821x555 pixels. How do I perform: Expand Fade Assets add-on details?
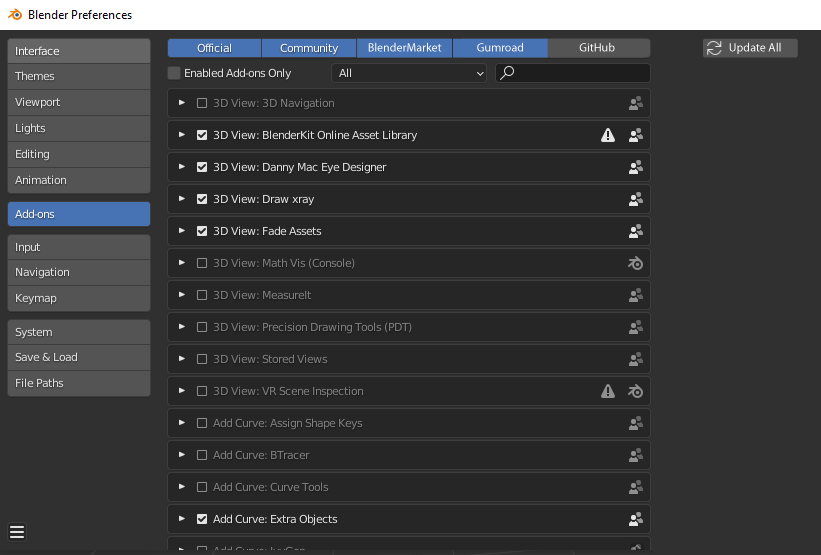pos(182,230)
